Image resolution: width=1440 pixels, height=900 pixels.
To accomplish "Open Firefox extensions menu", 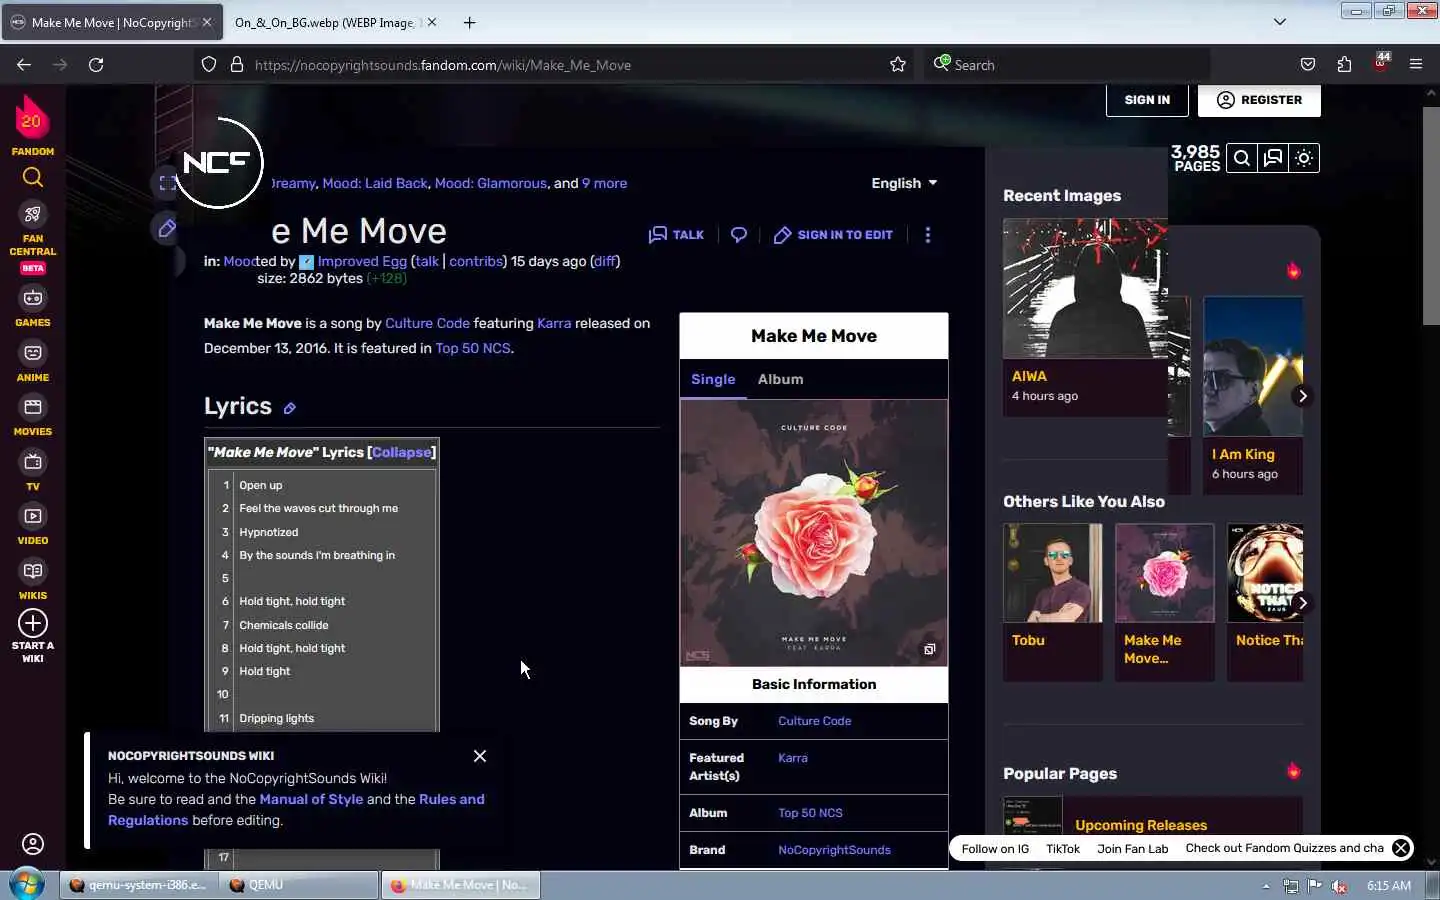I will 1344,65.
